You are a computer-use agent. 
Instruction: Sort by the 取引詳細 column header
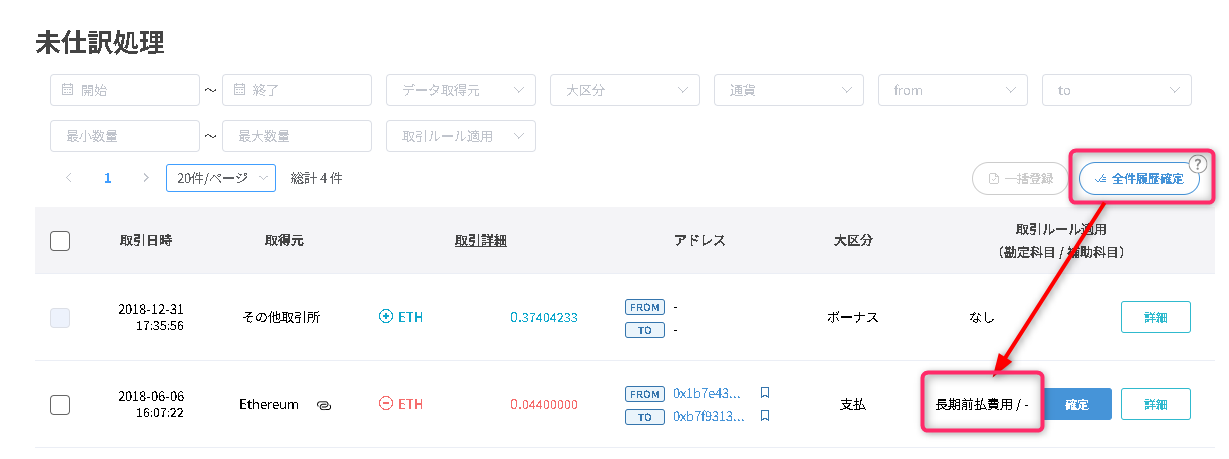(x=480, y=240)
